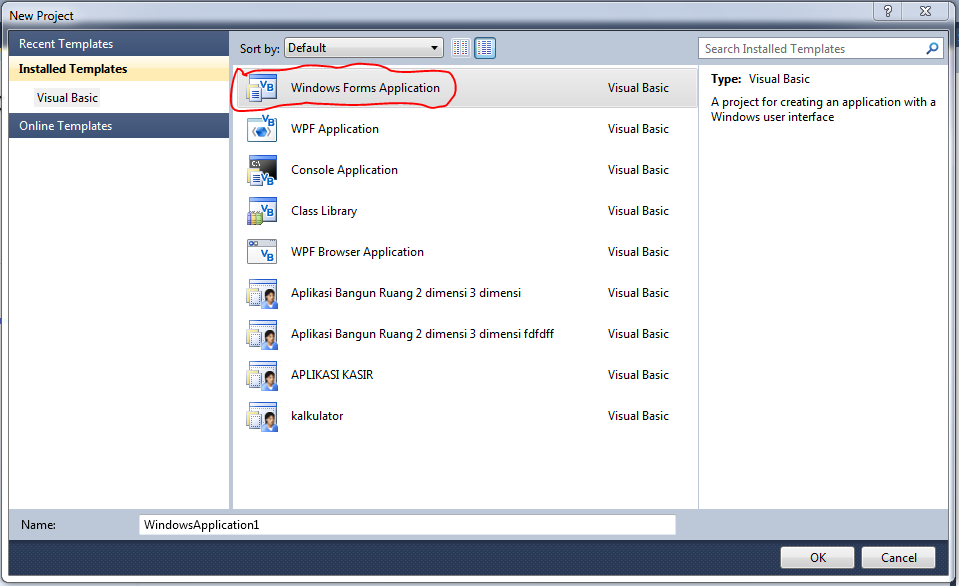The height and width of the screenshot is (586, 959).
Task: Select 'WPF Browser Application' template name
Action: tap(357, 252)
